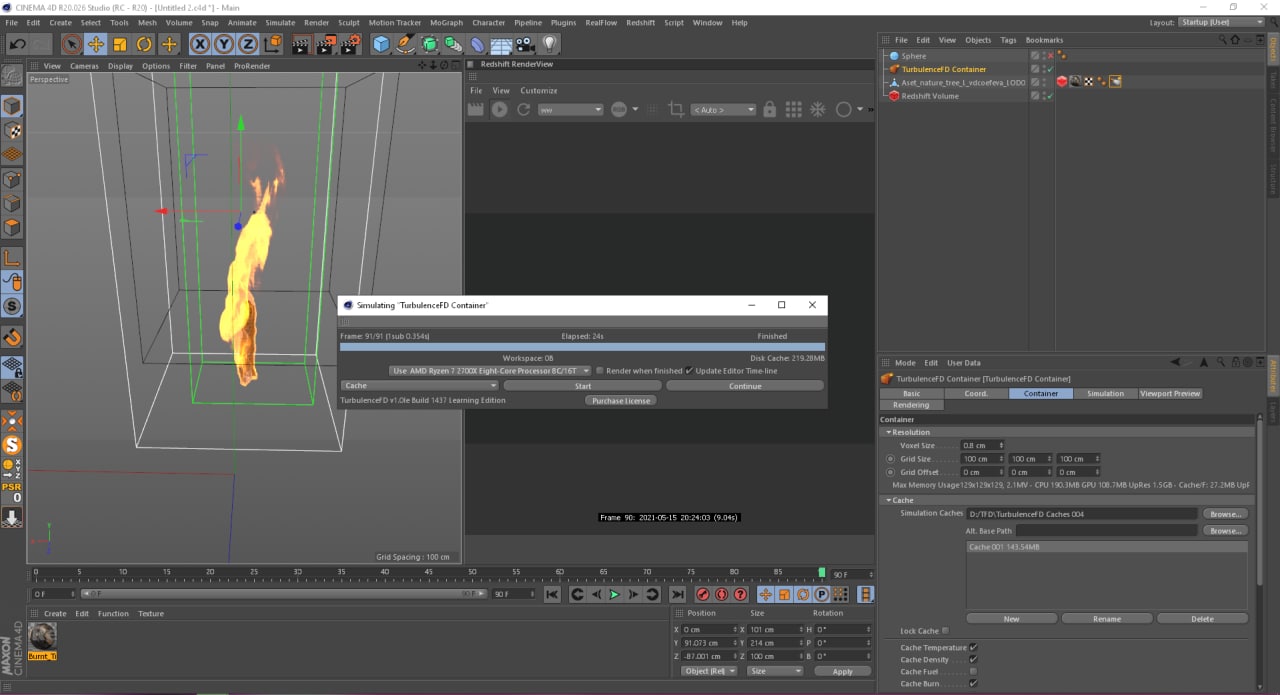Click the Autokeying icon

(x=722, y=594)
